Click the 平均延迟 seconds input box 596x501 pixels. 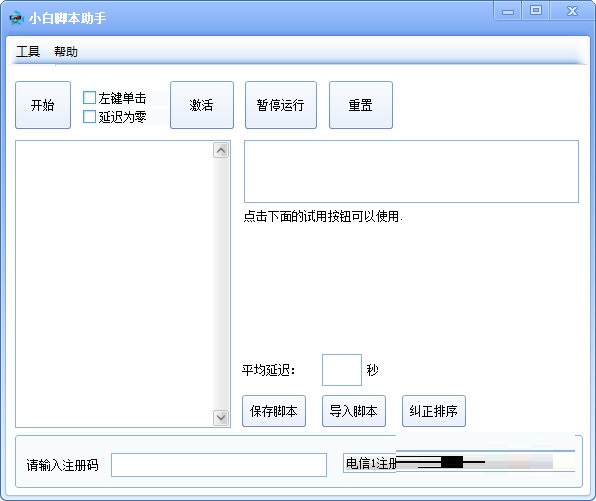coord(342,370)
